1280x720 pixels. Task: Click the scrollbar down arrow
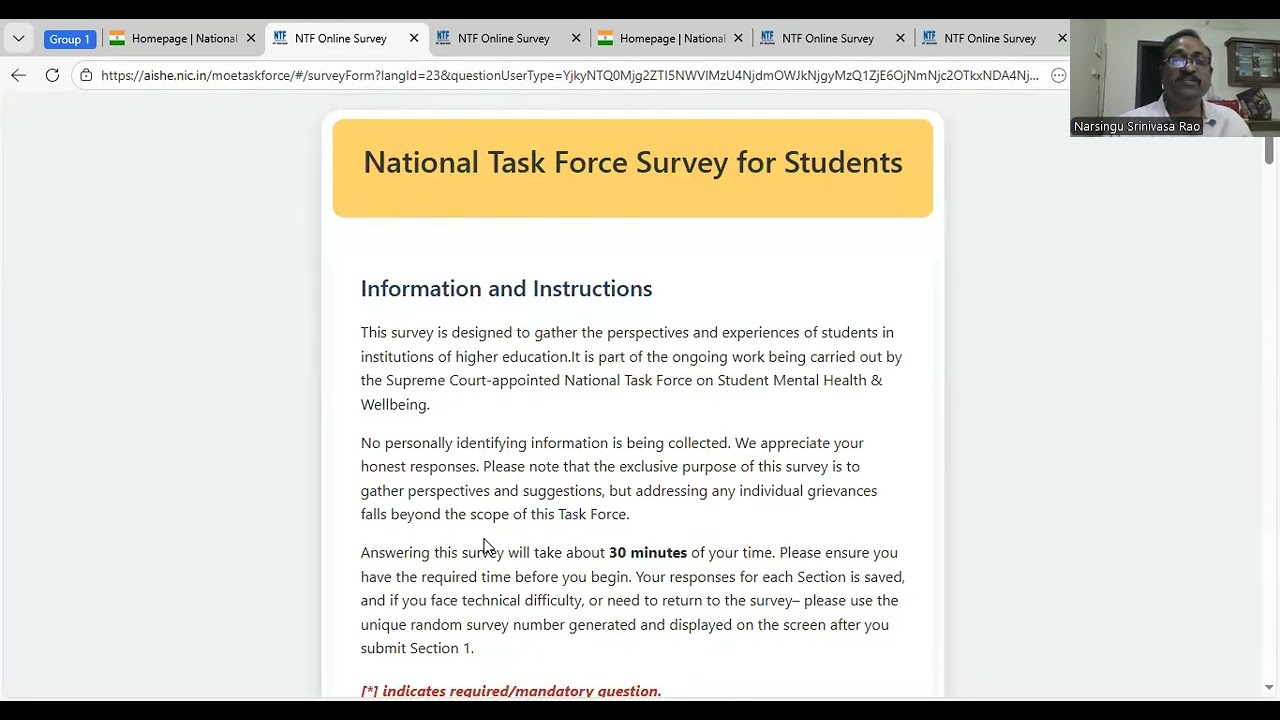coord(1269,688)
